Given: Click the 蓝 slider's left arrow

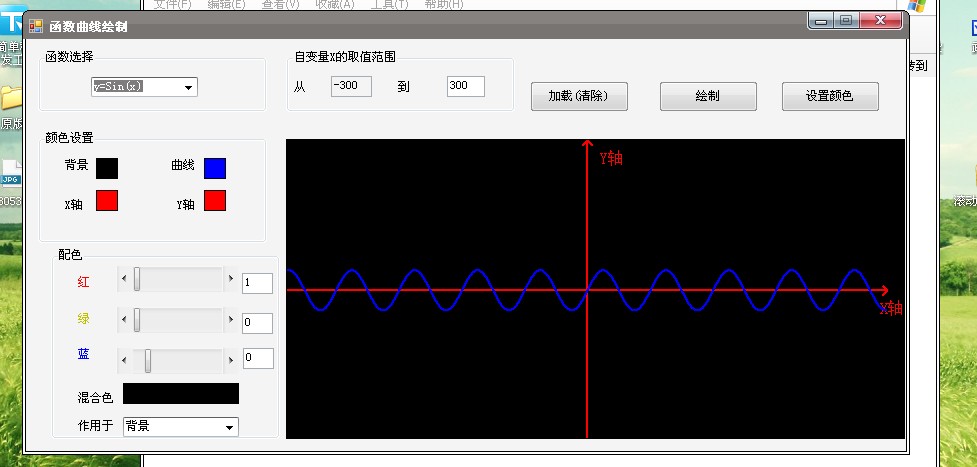Looking at the screenshot, I should [124, 360].
